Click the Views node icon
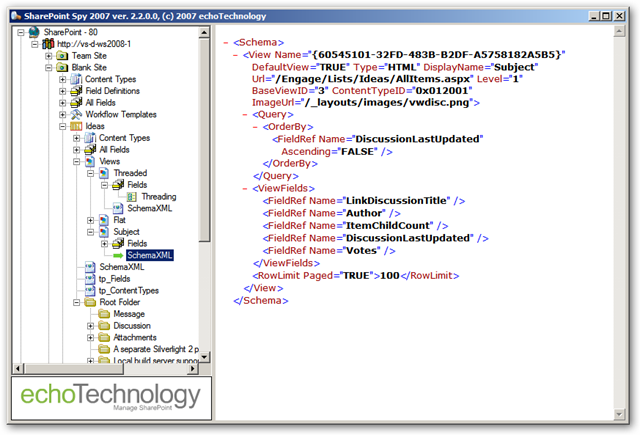Viewport: 640px width, 435px height. pyautogui.click(x=90, y=162)
